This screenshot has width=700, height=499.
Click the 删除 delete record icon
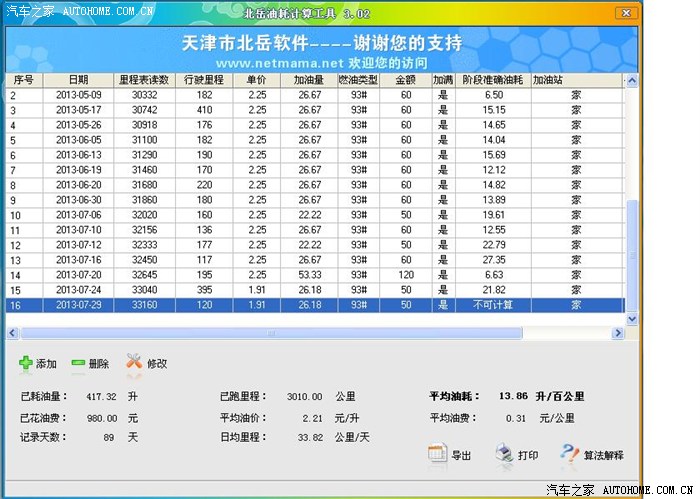point(79,364)
